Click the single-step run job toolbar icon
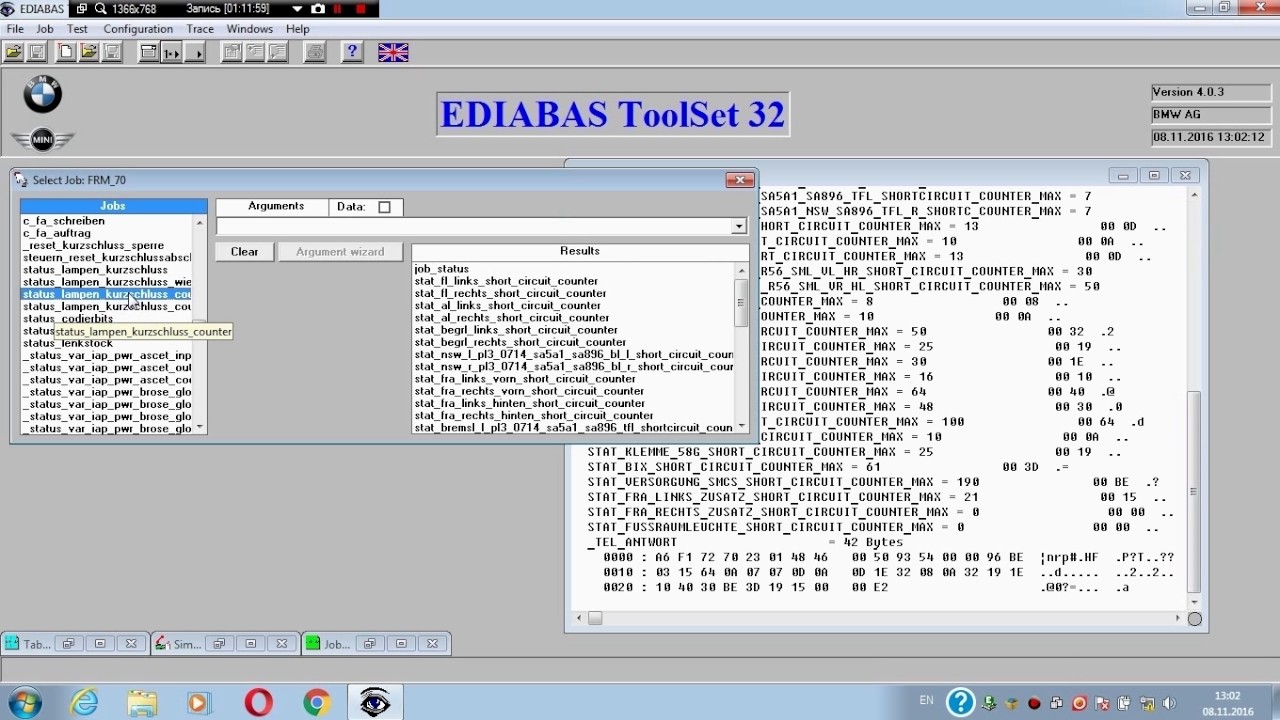The height and width of the screenshot is (720, 1280). click(171, 52)
